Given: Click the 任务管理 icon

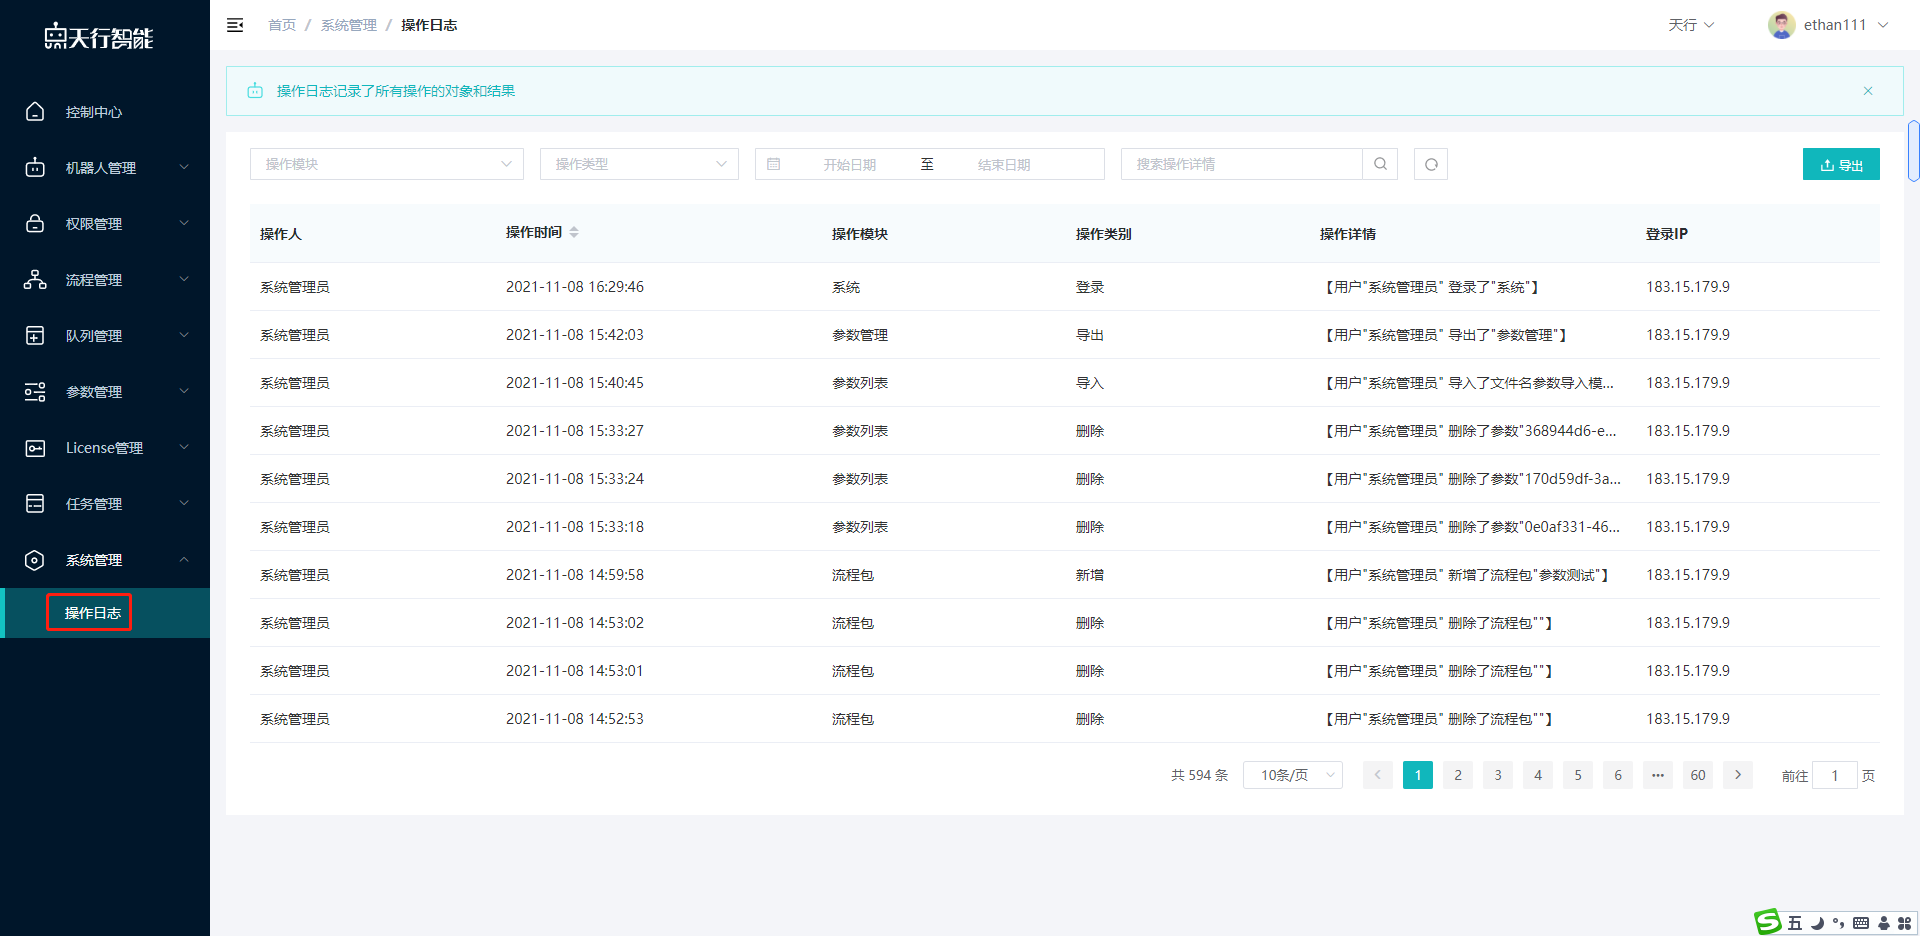Looking at the screenshot, I should click(35, 504).
